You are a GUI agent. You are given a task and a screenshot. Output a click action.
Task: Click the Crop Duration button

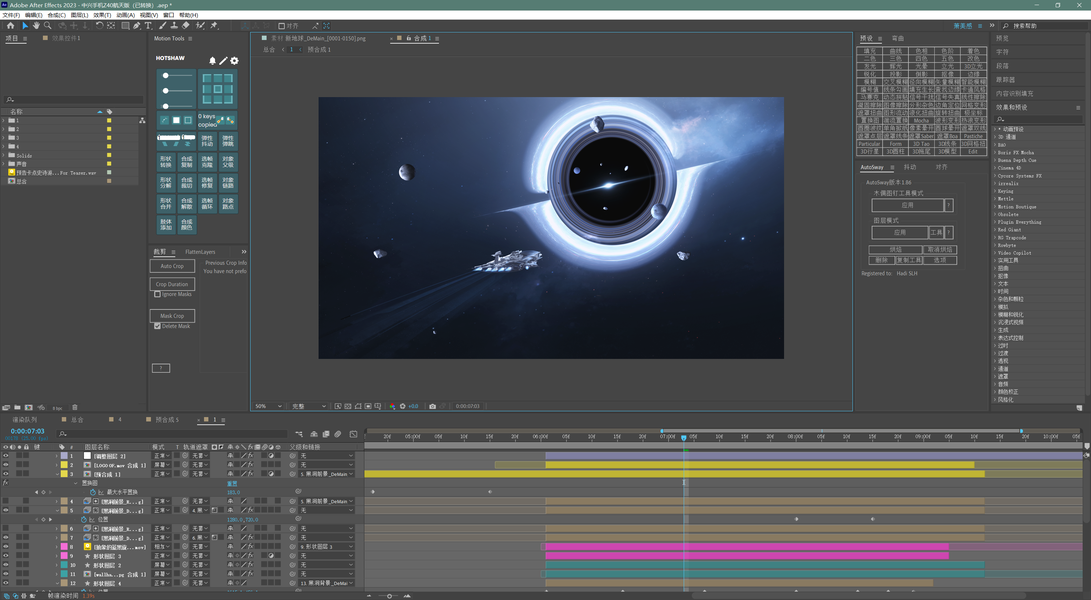173,284
